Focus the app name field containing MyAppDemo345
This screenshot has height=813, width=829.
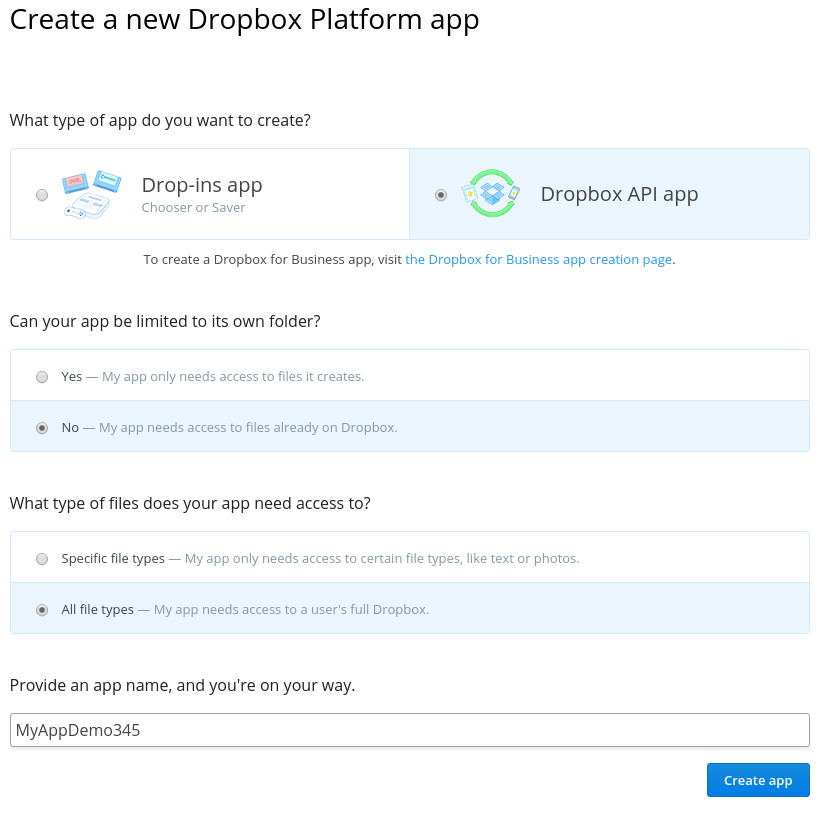[410, 730]
